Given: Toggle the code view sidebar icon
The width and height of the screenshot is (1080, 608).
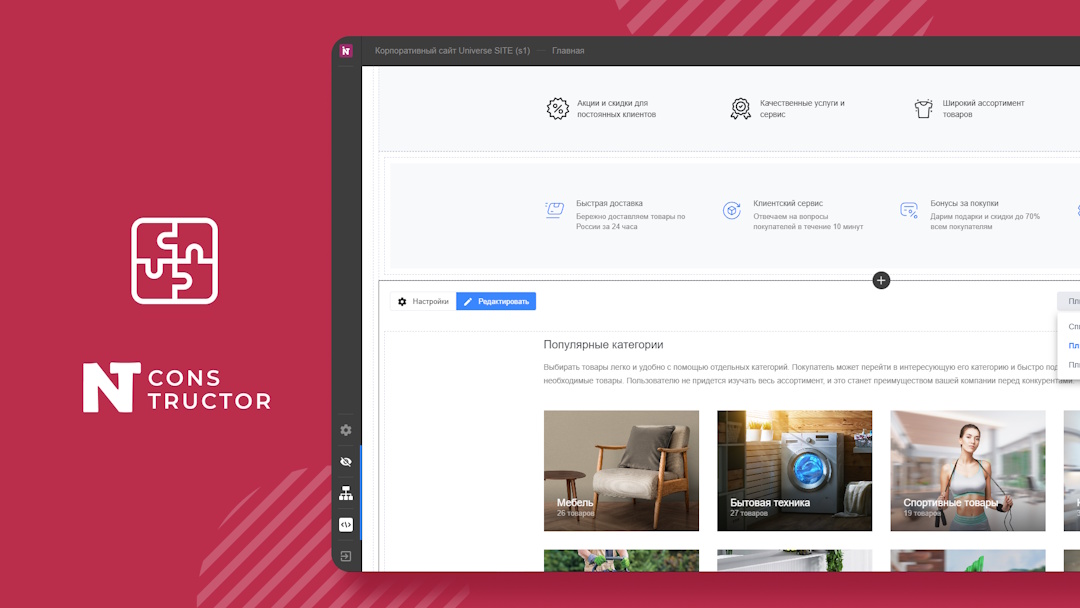Looking at the screenshot, I should (x=346, y=524).
